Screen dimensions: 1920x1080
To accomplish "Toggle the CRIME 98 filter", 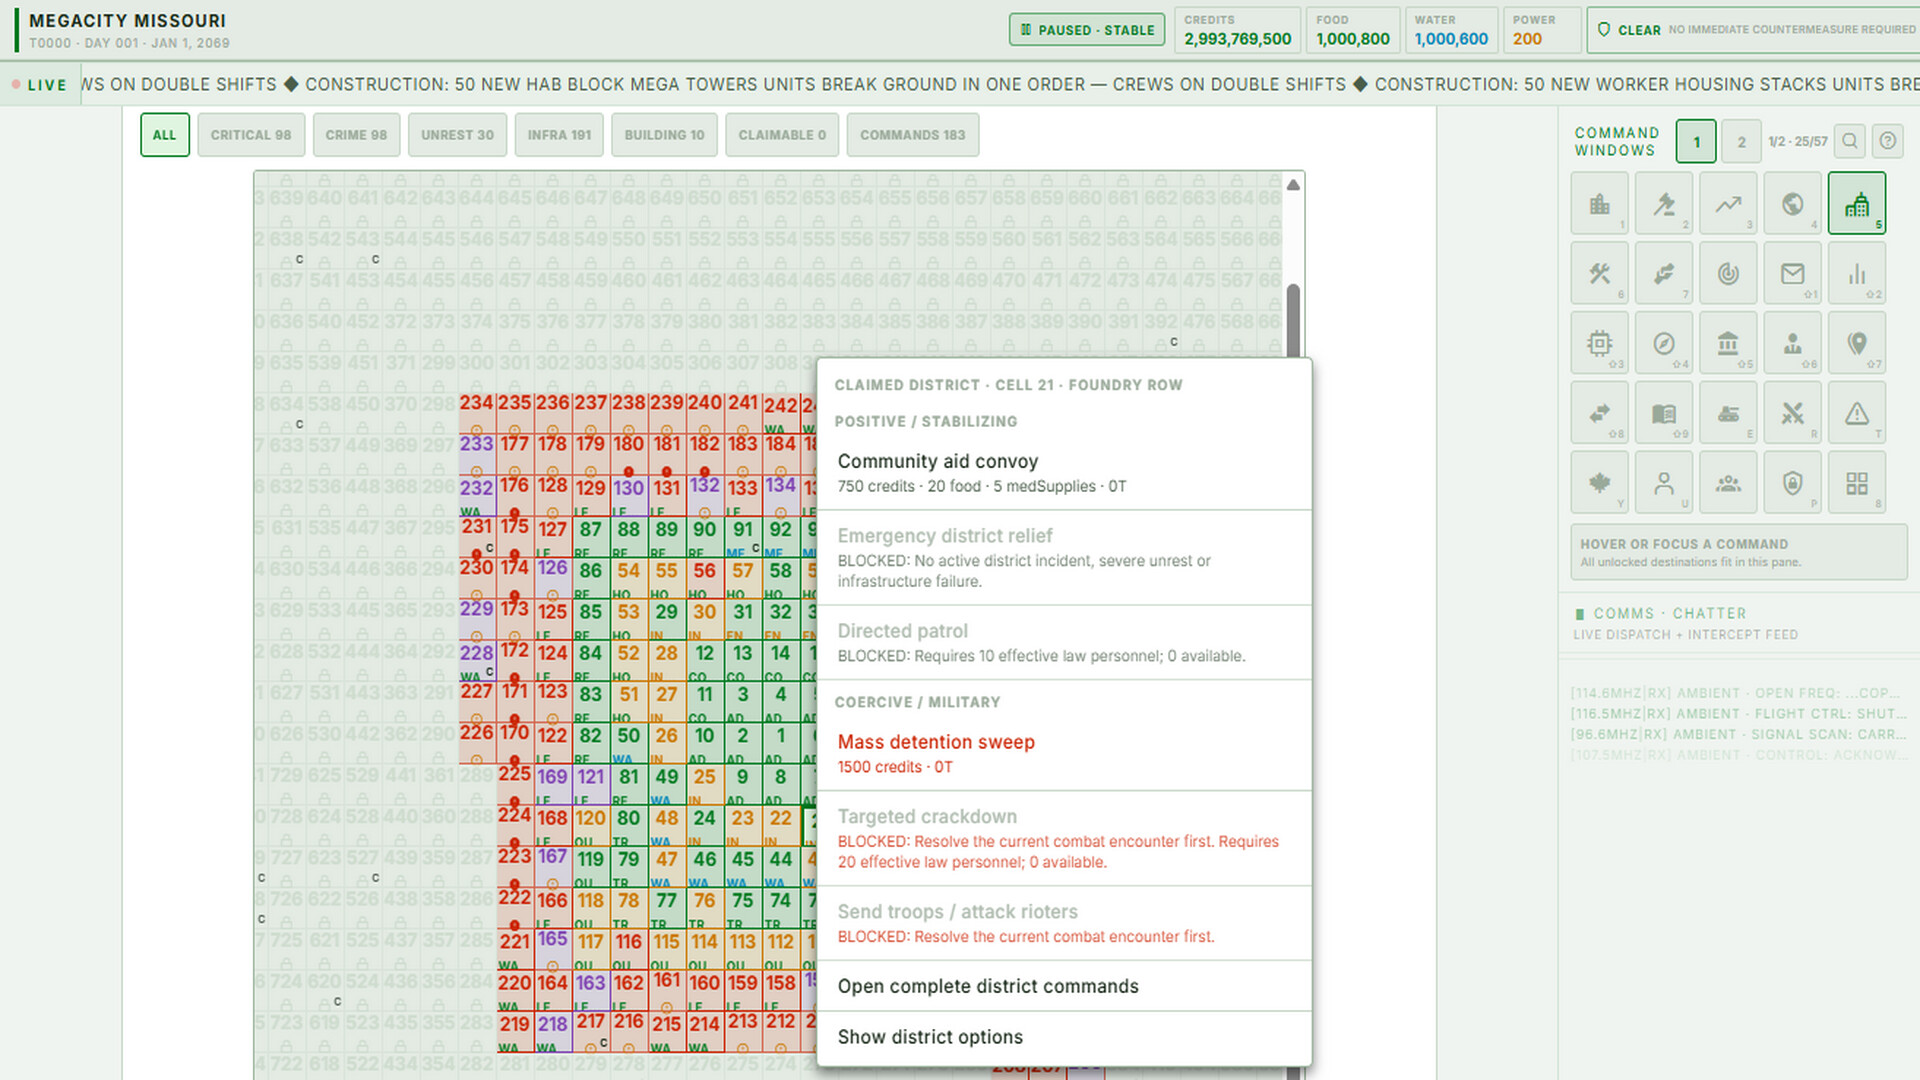I will click(x=356, y=135).
